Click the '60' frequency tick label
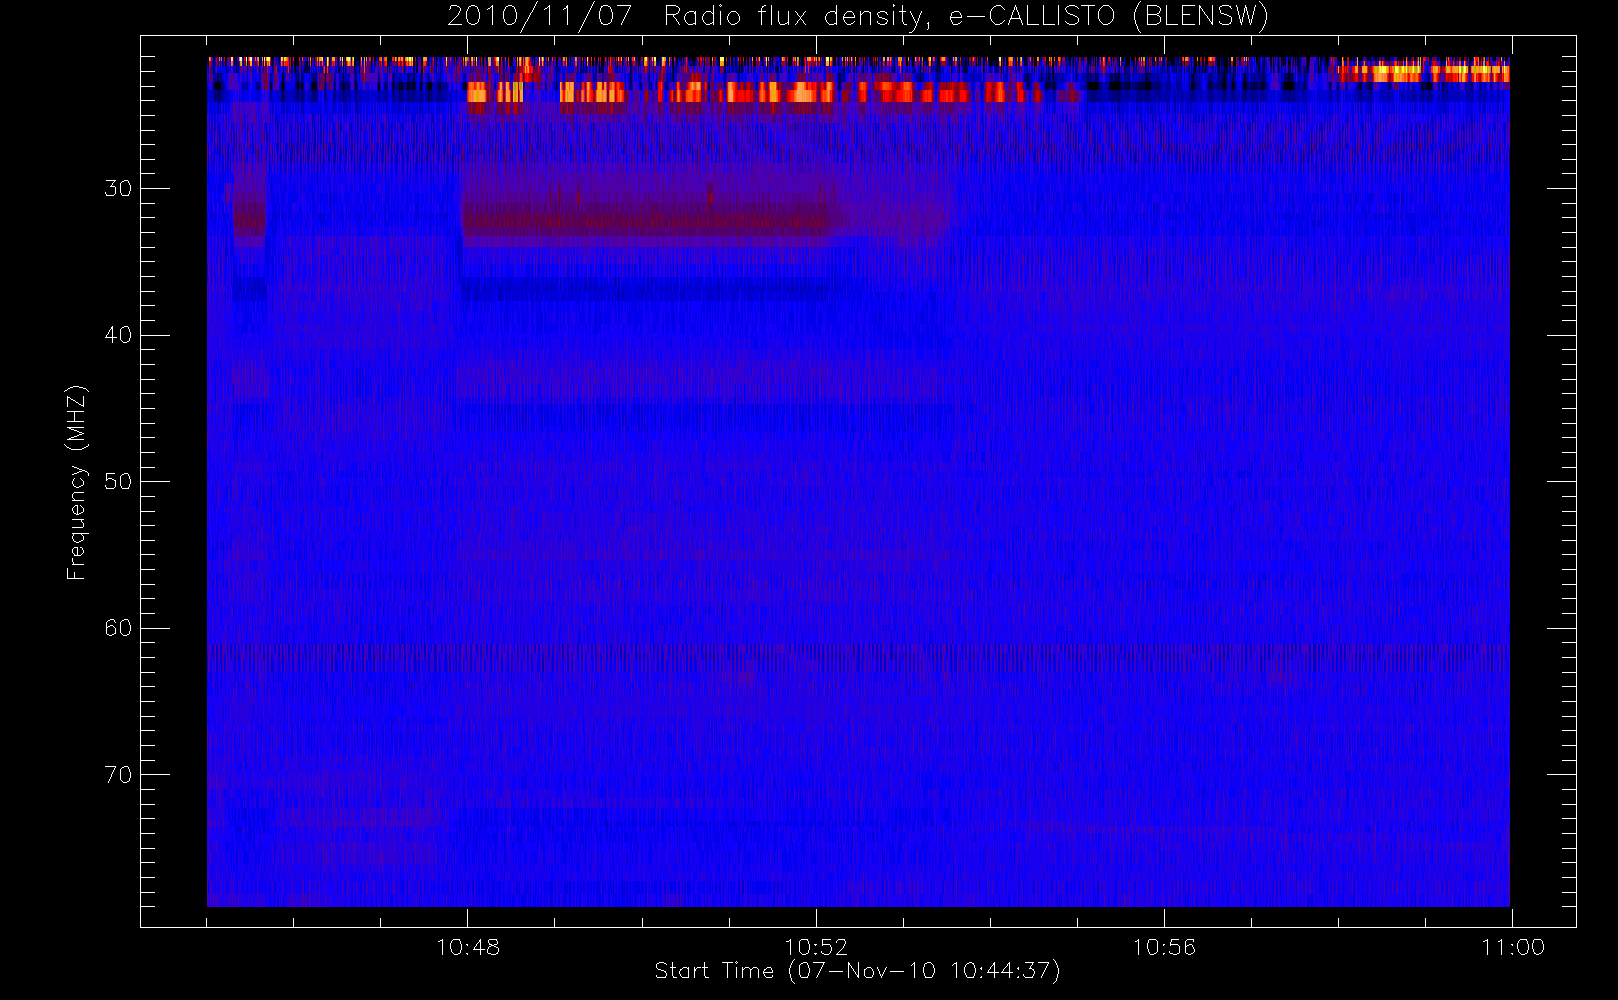Image resolution: width=1618 pixels, height=1000 pixels. 118,628
